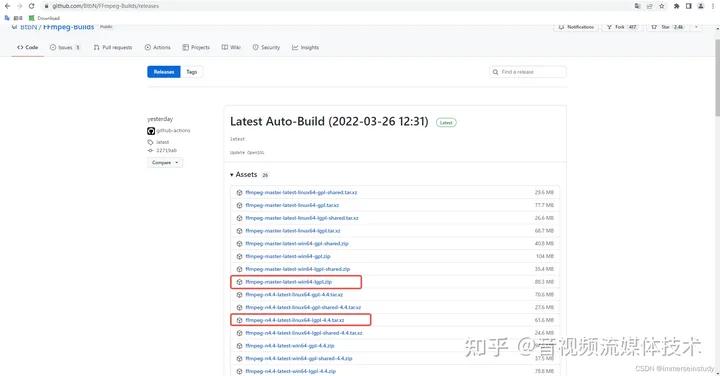The width and height of the screenshot is (720, 376).
Task: Click the FFmpeg-Builds repository name link
Action: pos(68,27)
